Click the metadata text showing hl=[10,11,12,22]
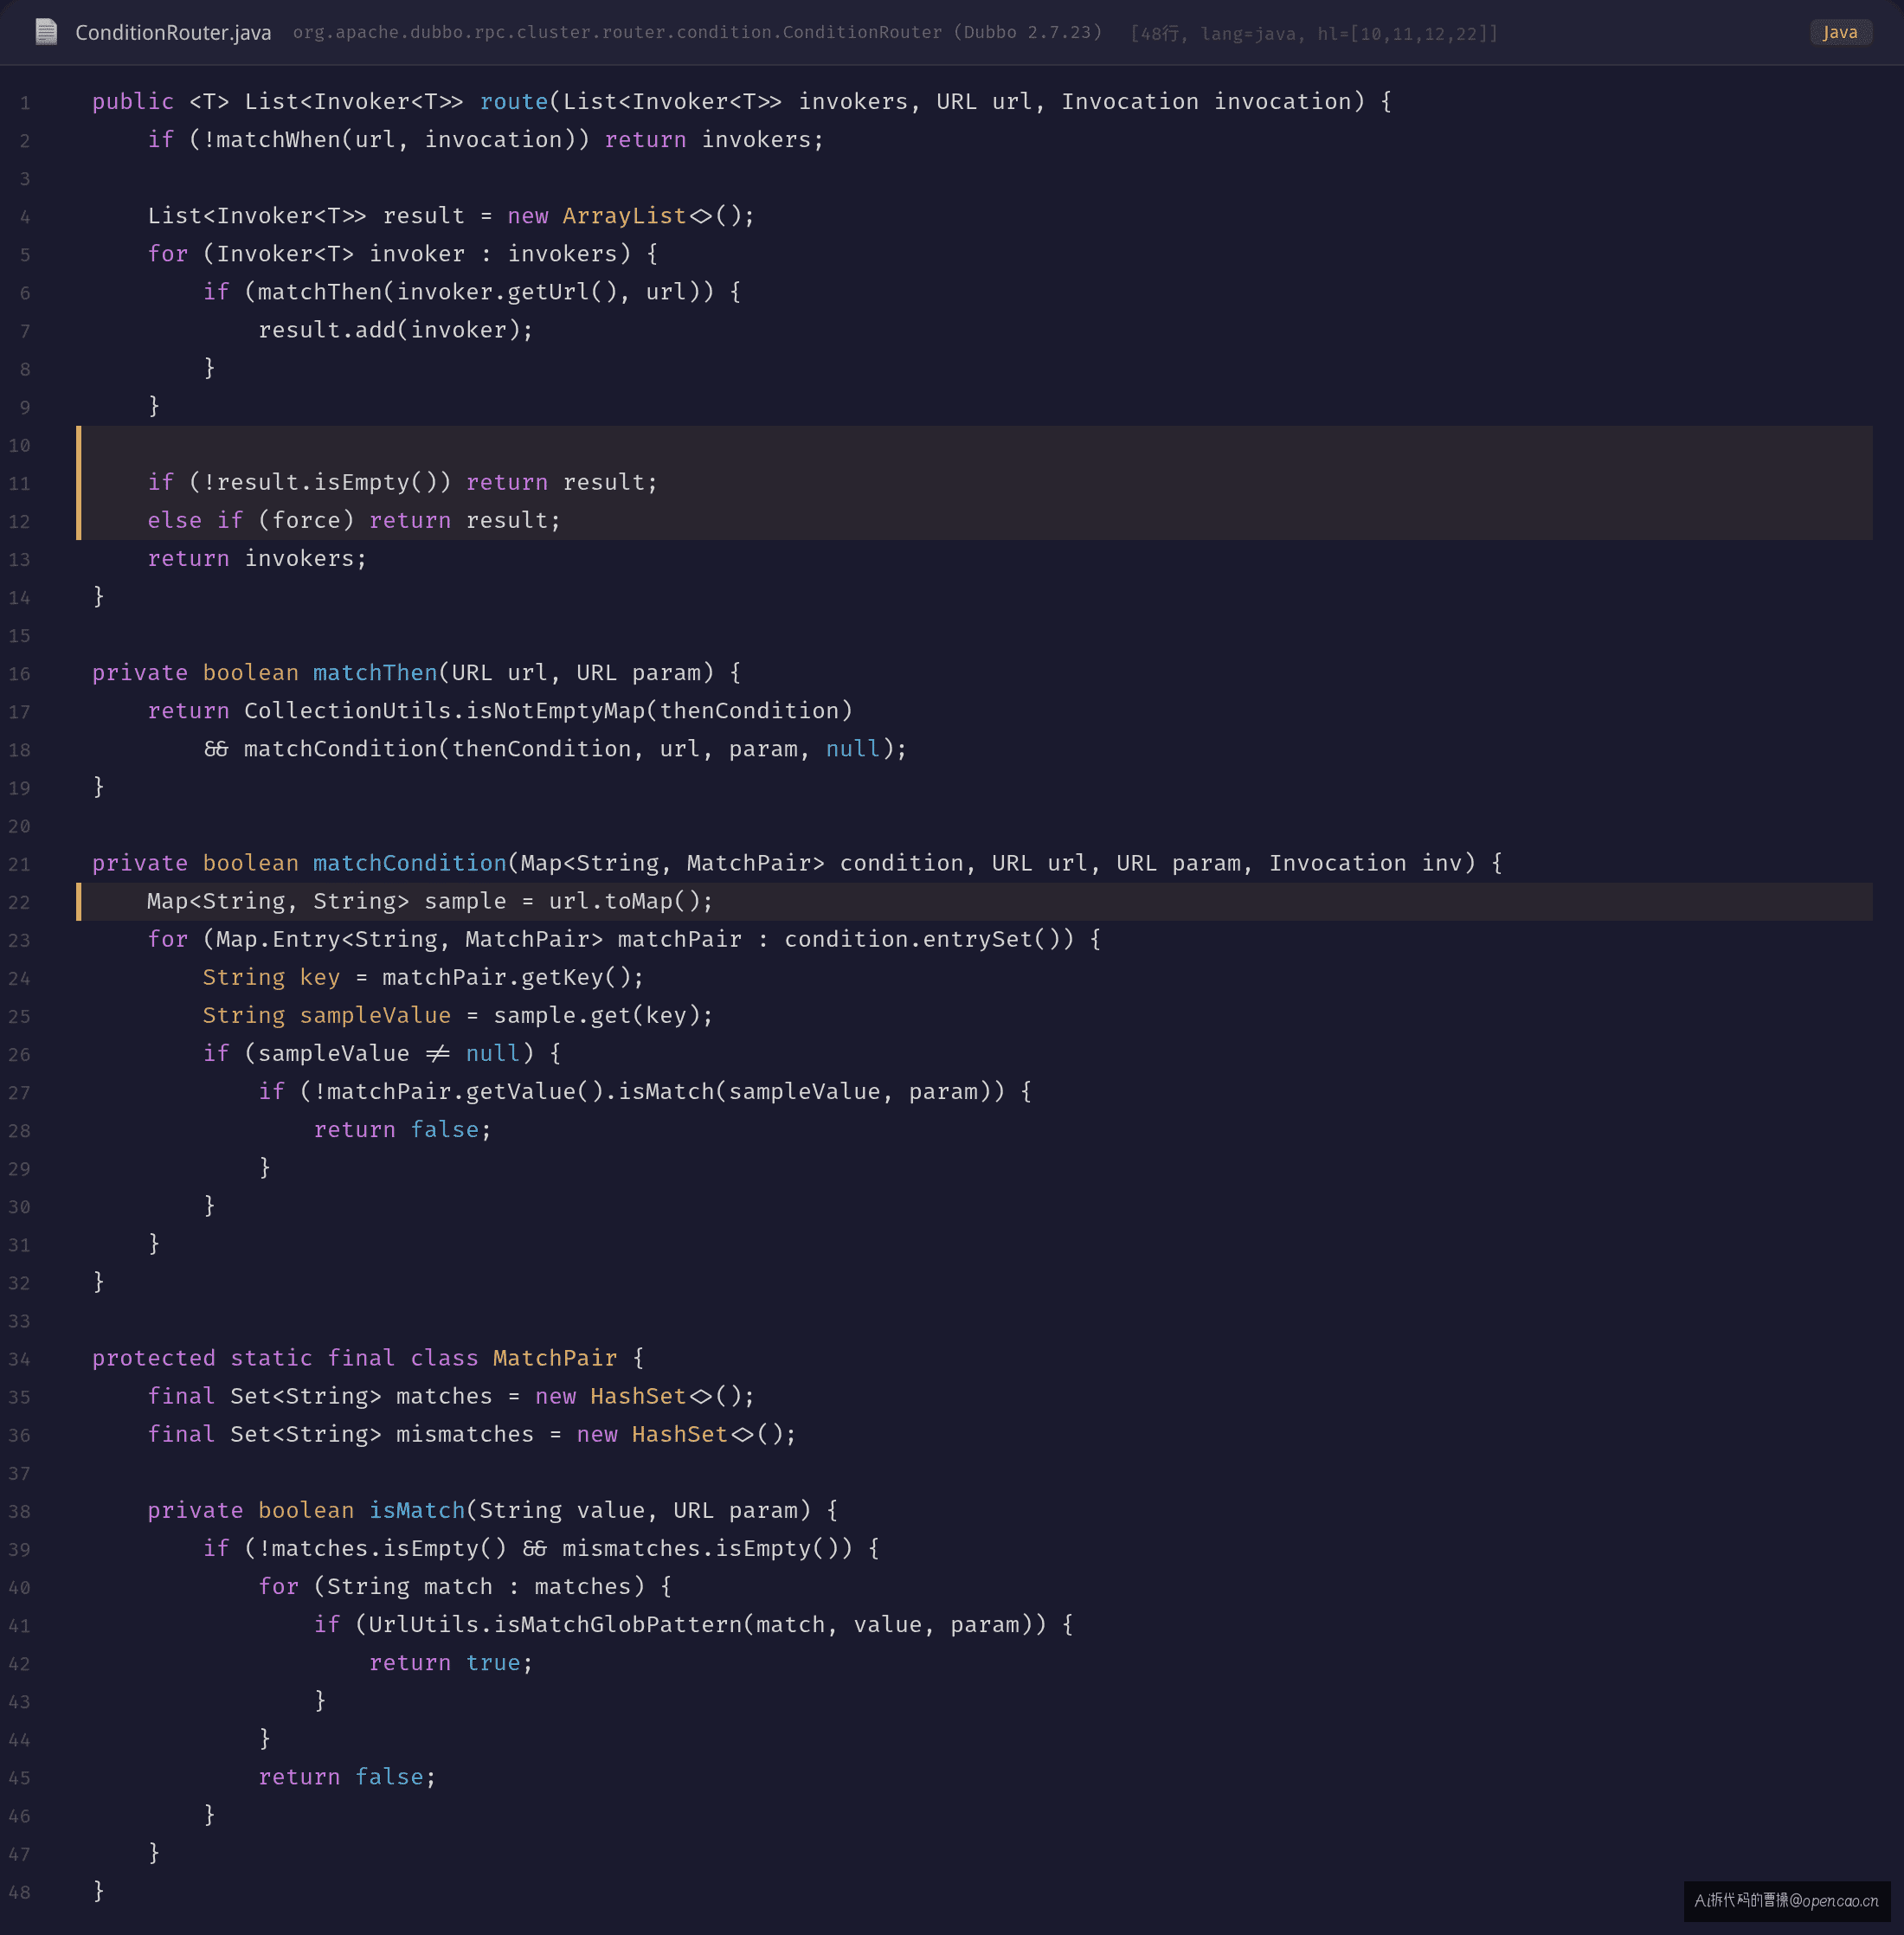Image resolution: width=1904 pixels, height=1935 pixels. 1314,33
